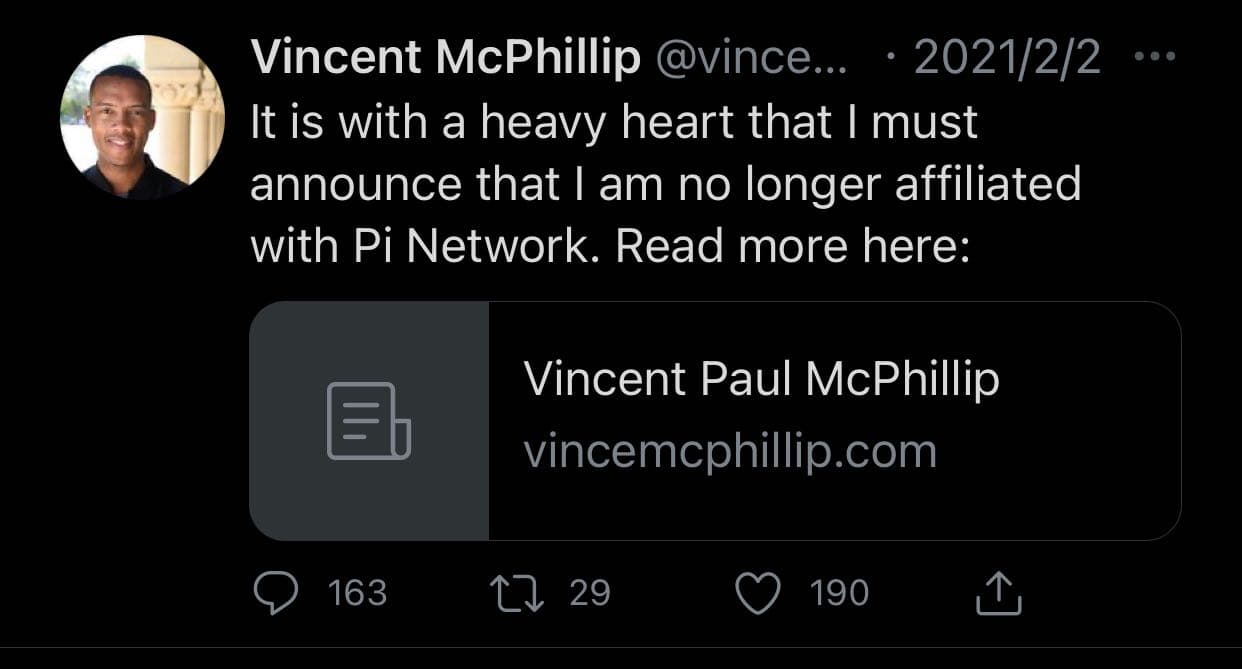Click the line "announce that I am no longer affiliated"

coord(666,186)
